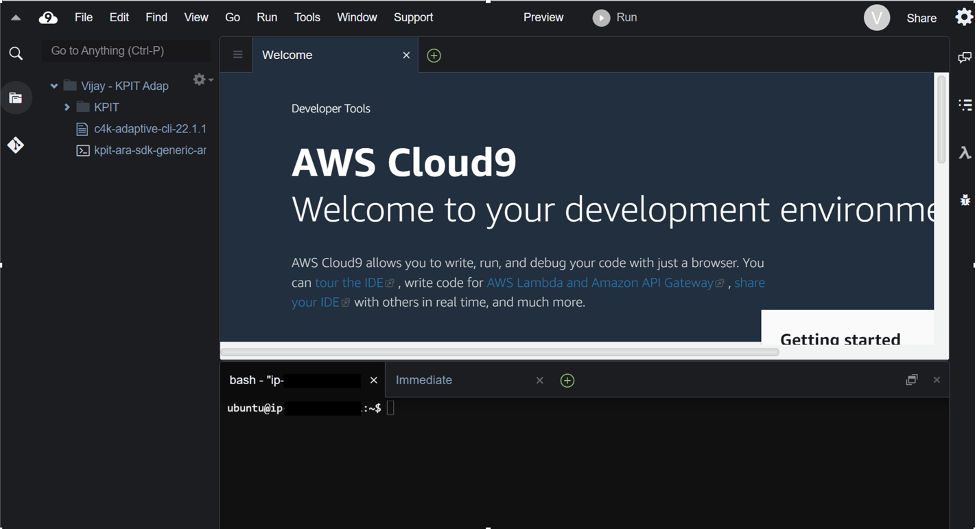Select the KPIT folder row
This screenshot has width=977, height=529.
click(106, 107)
